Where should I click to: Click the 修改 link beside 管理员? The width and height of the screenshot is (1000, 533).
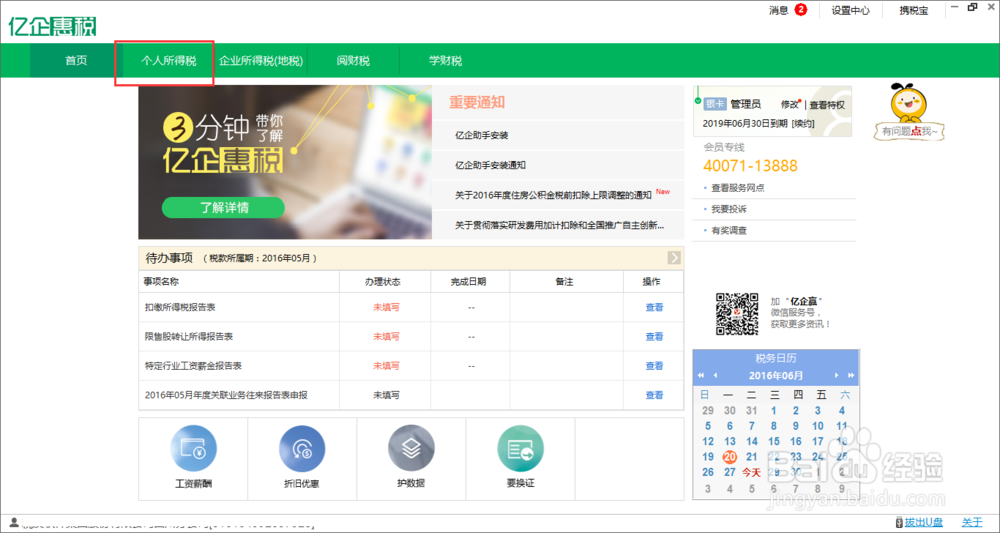coord(790,105)
